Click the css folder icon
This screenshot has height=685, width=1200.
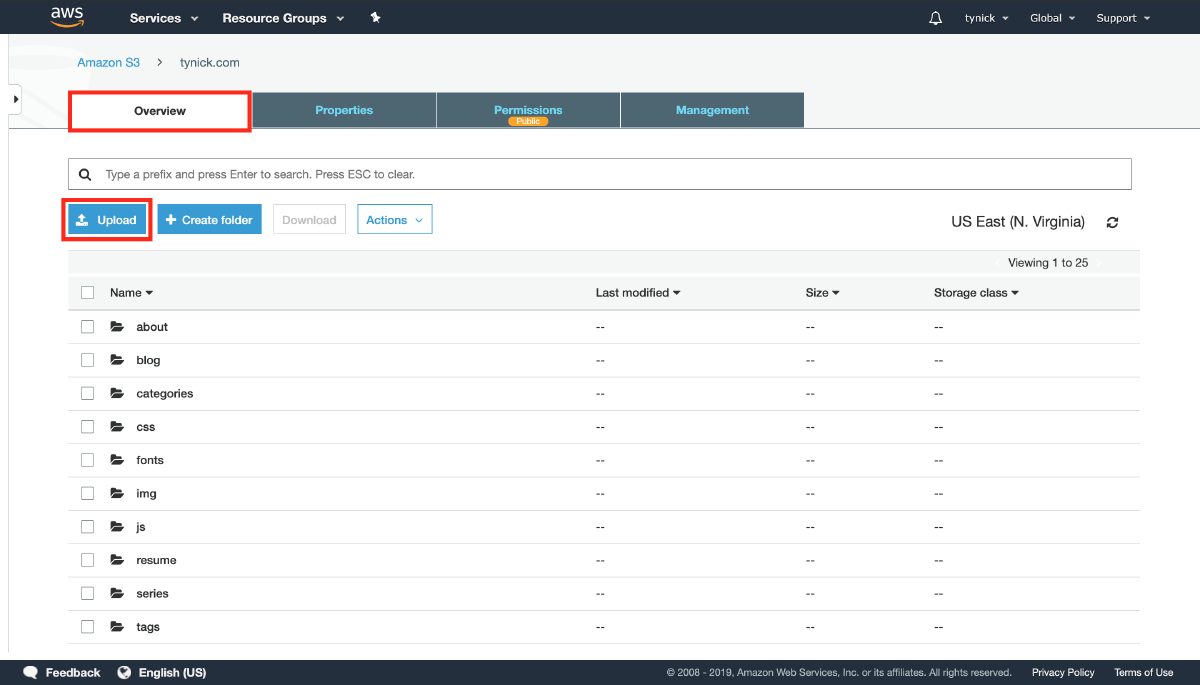click(117, 427)
